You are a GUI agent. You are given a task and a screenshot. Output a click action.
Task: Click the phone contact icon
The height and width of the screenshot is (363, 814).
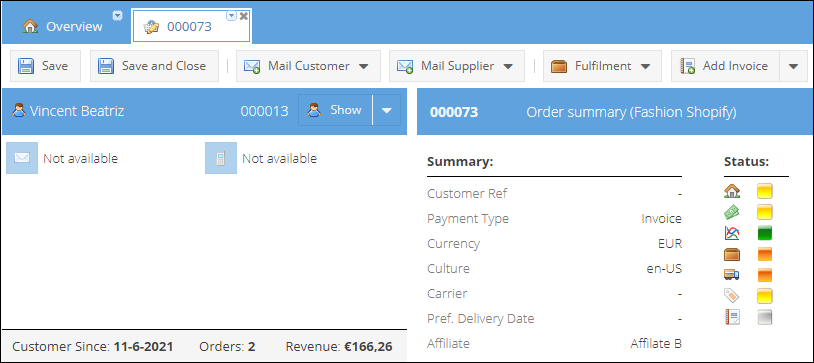tap(221, 158)
